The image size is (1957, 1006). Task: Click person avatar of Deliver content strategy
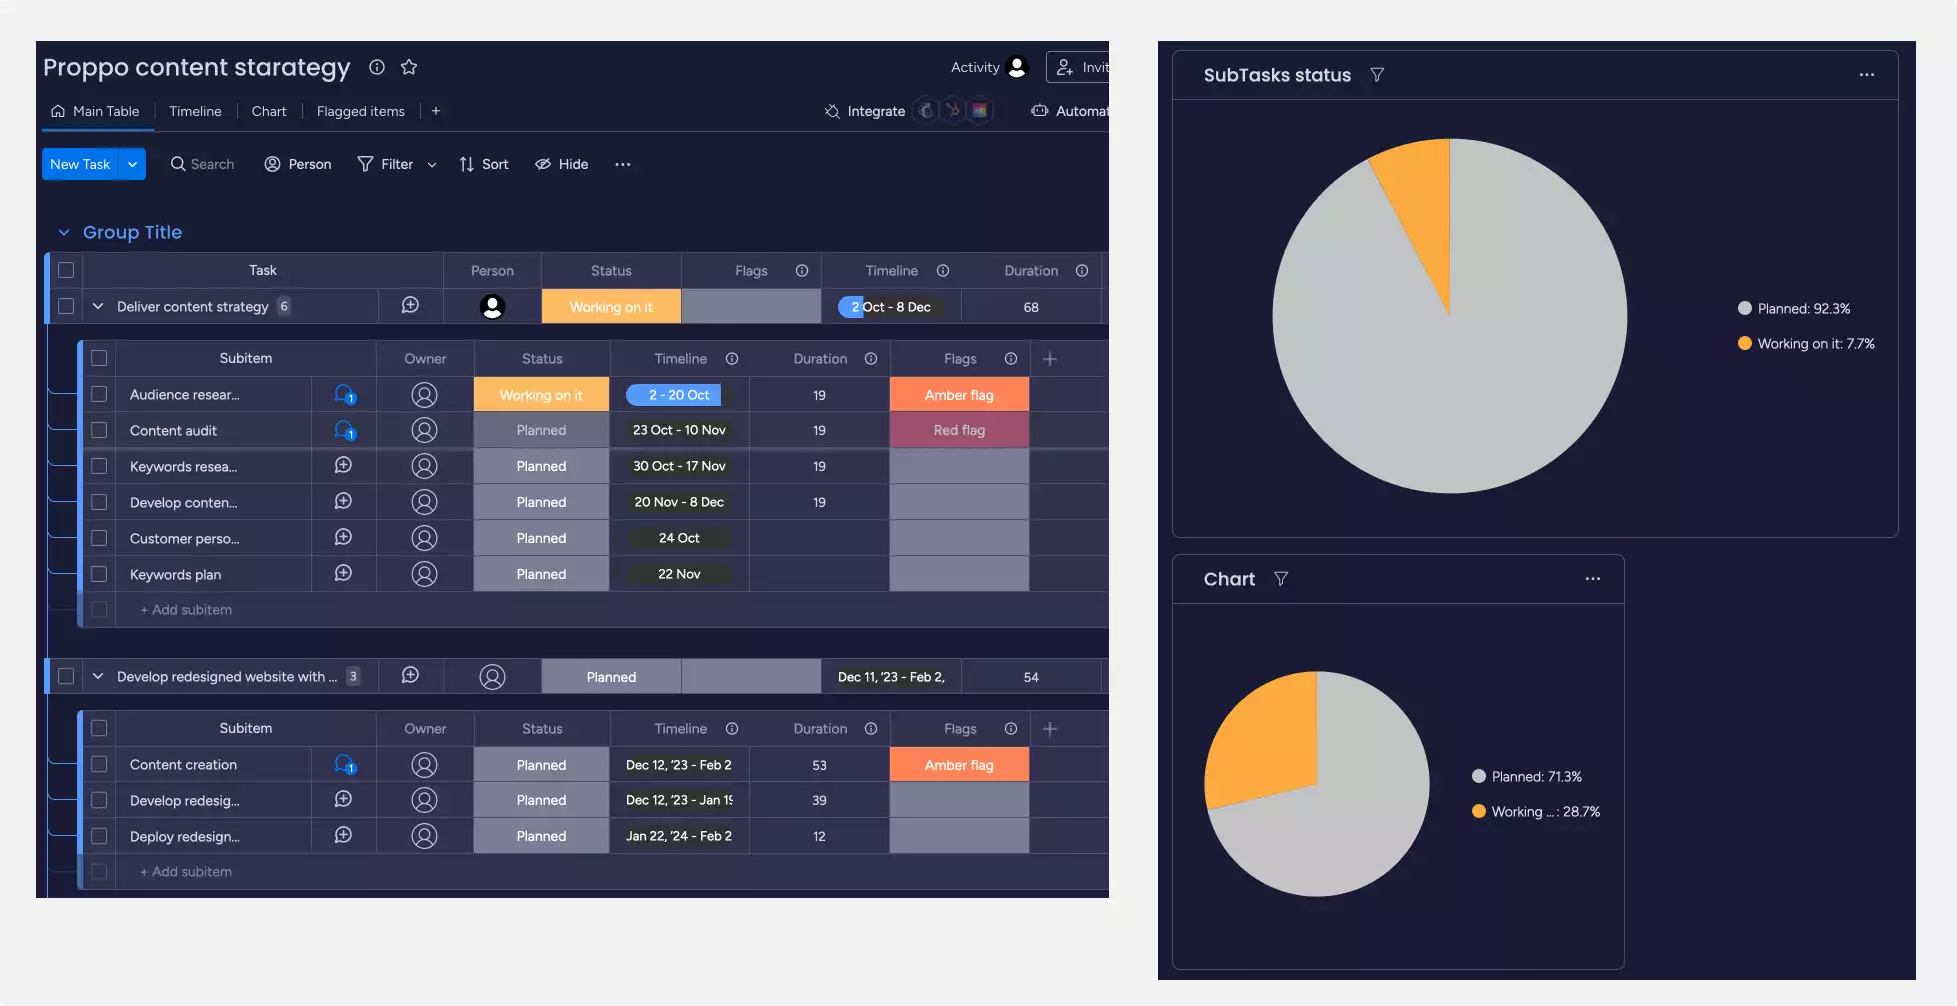(492, 307)
